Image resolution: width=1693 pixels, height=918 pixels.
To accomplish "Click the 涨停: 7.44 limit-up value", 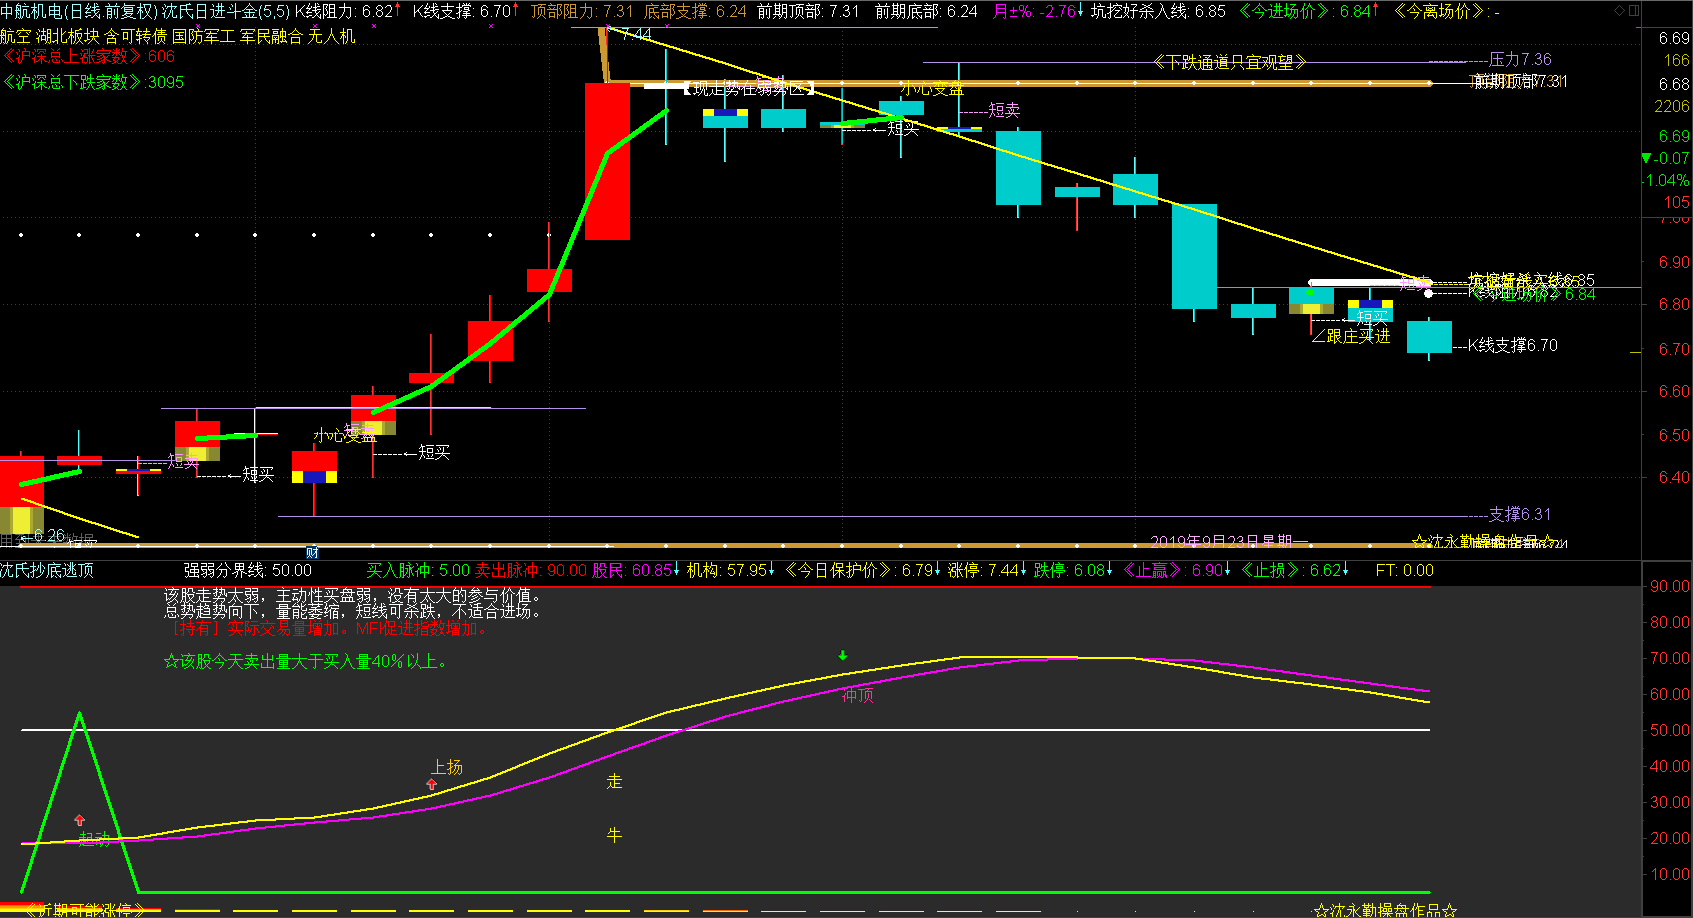I will pyautogui.click(x=988, y=570).
